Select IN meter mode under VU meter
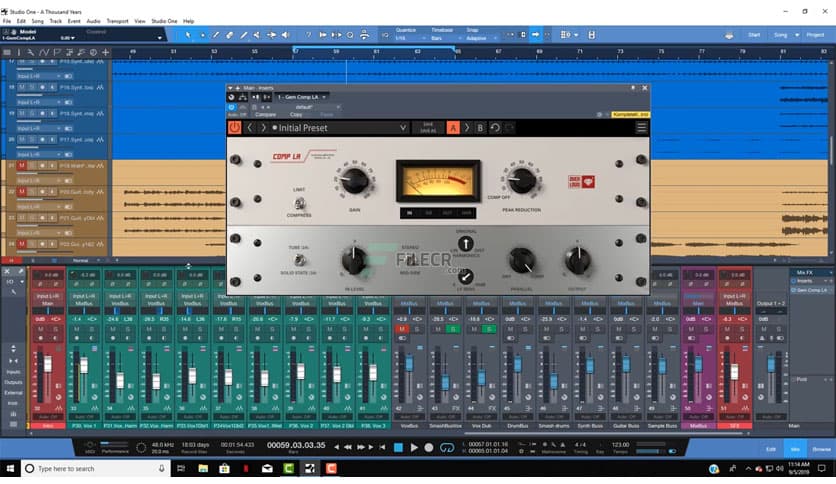The width and height of the screenshot is (836, 484). (x=409, y=213)
